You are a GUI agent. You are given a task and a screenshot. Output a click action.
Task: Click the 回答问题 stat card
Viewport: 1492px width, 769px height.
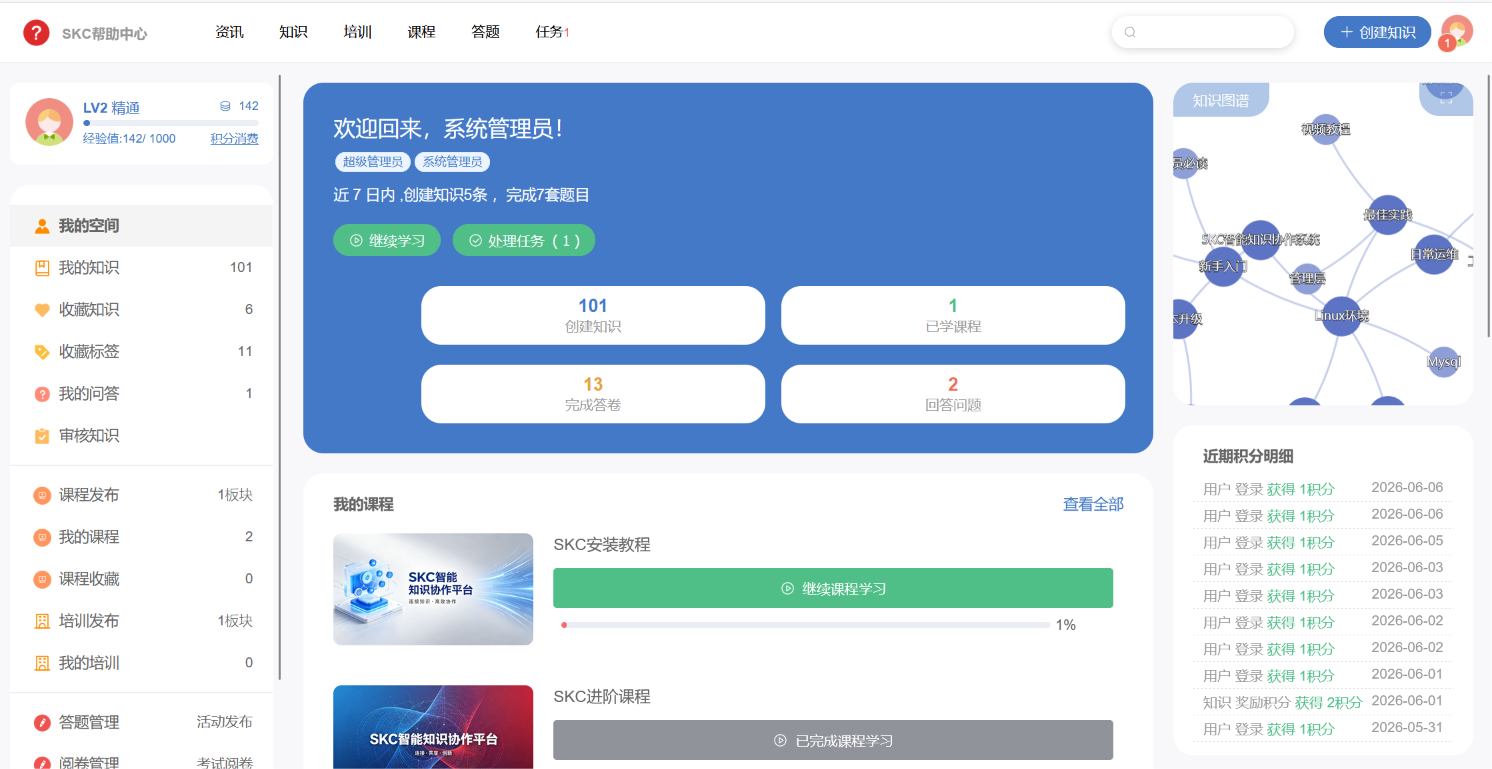click(953, 394)
